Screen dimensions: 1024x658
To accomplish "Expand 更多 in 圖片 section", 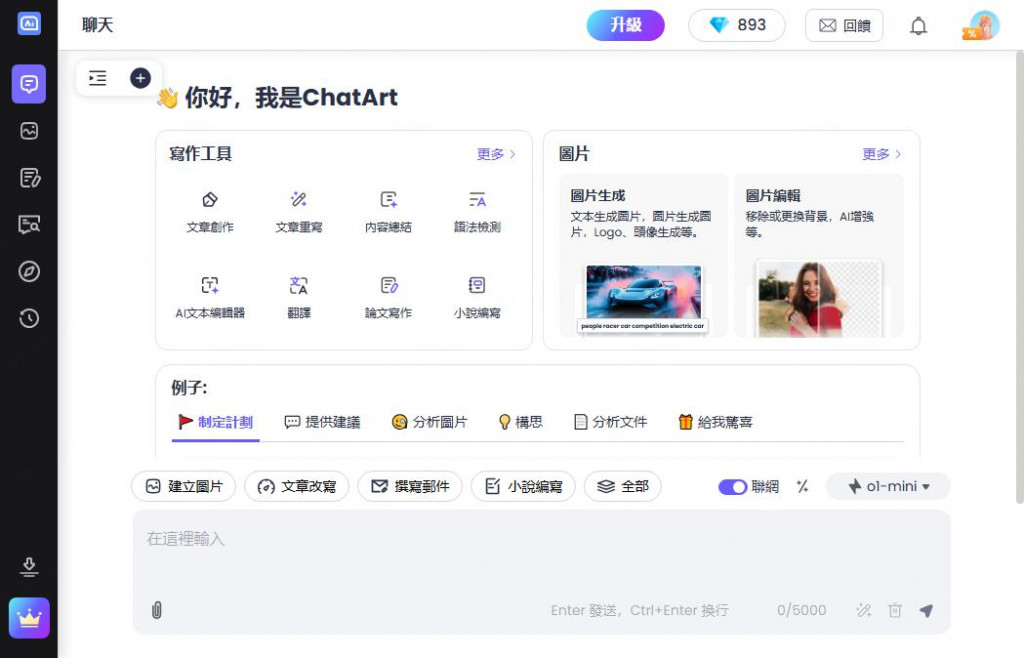I will [x=882, y=154].
